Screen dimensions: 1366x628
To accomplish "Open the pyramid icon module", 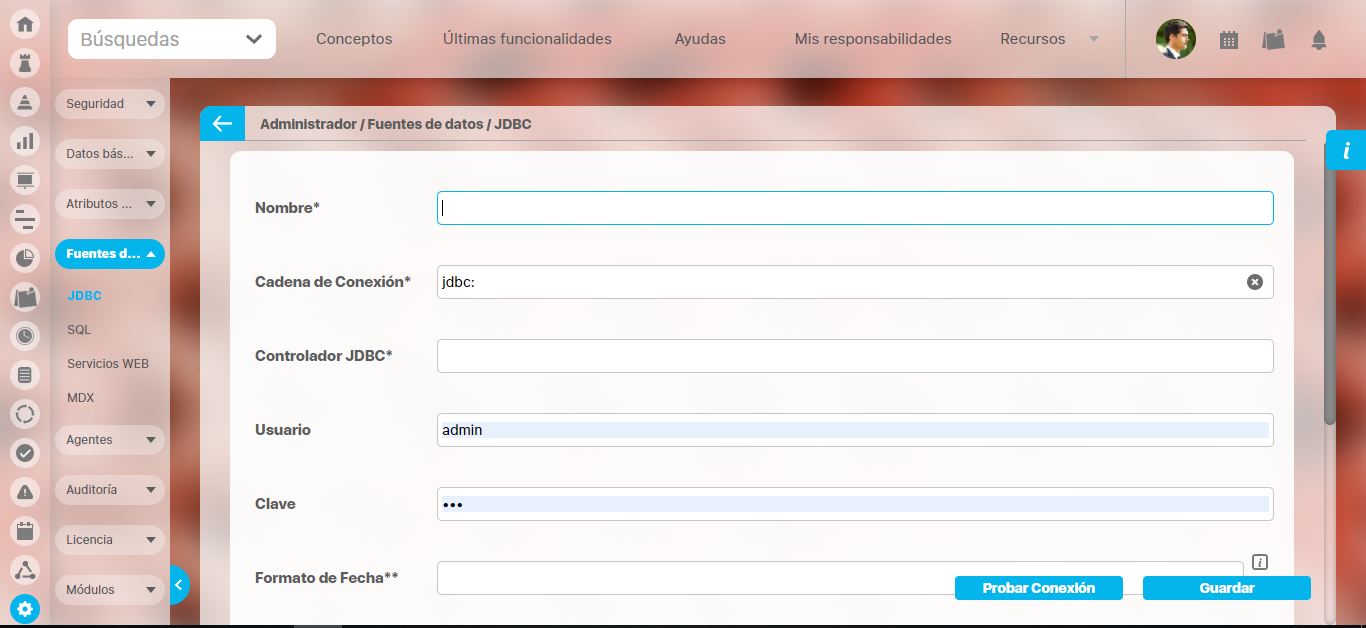I will pyautogui.click(x=25, y=102).
